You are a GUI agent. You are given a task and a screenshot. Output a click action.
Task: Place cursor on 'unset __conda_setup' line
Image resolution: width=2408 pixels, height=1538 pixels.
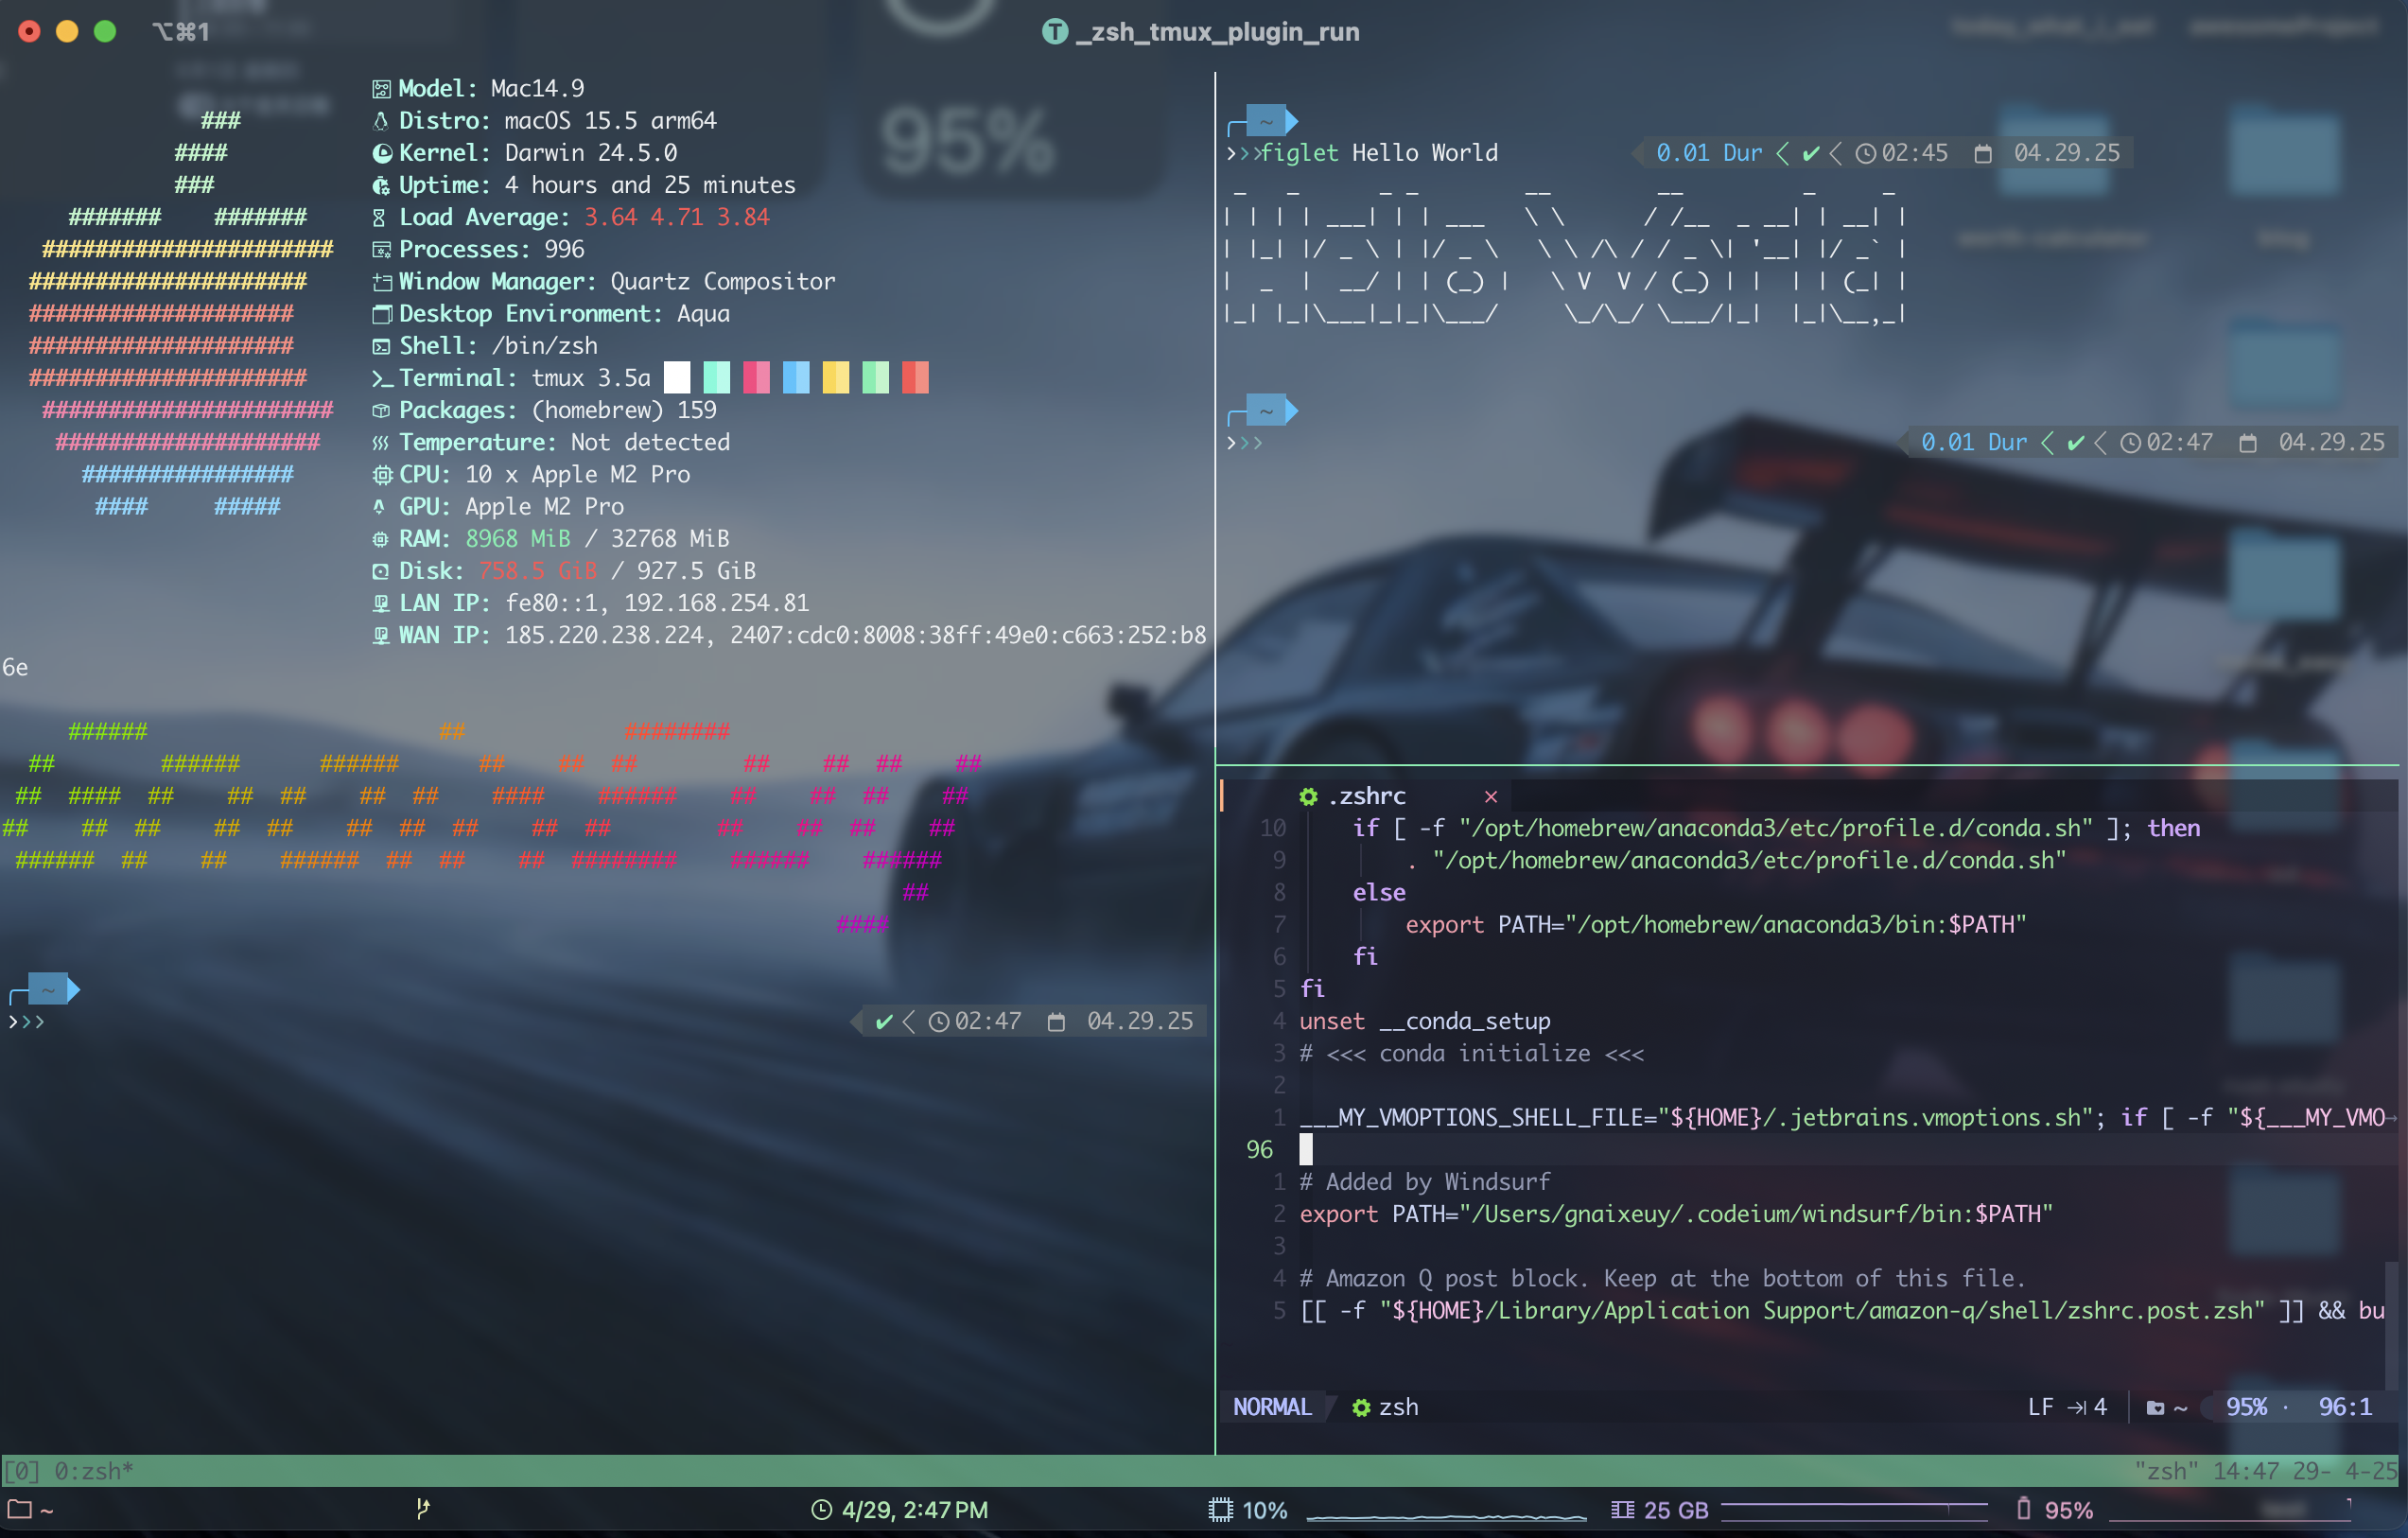click(x=1424, y=1021)
